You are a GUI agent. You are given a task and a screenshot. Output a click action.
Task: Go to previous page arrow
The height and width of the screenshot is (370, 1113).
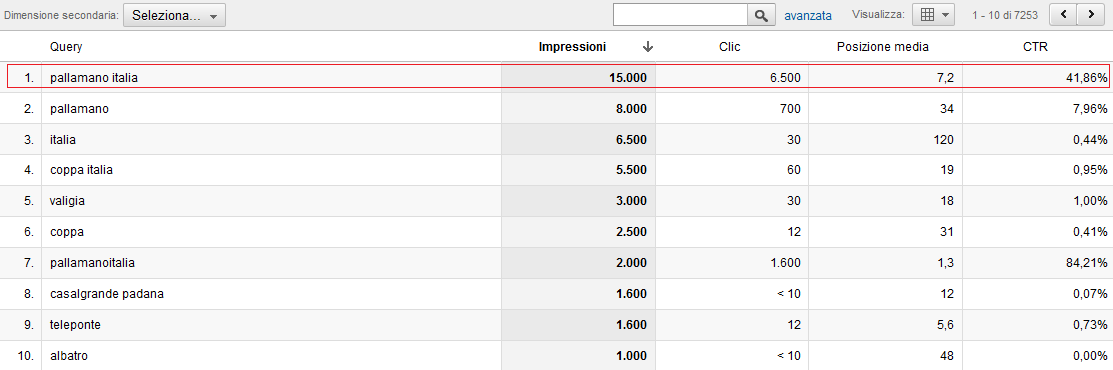click(1063, 14)
